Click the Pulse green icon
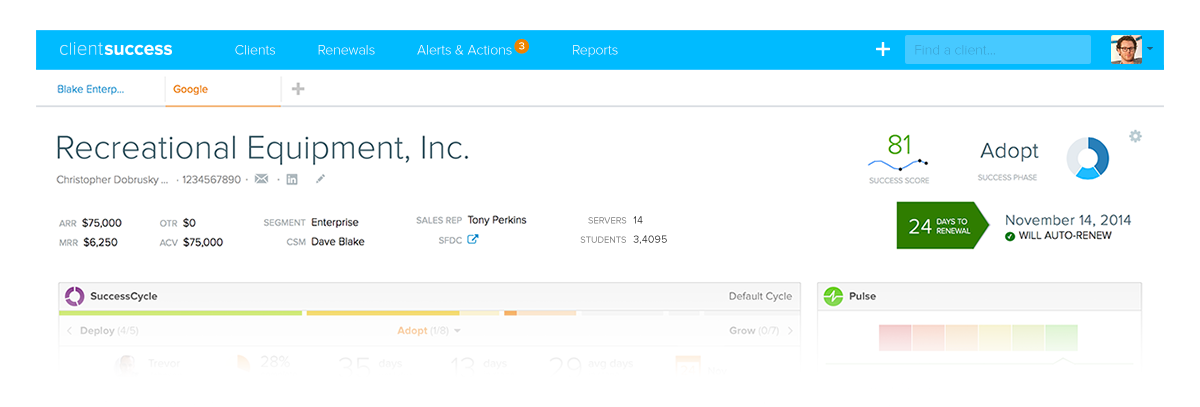Viewport: 1200px width, 407px height. [833, 296]
